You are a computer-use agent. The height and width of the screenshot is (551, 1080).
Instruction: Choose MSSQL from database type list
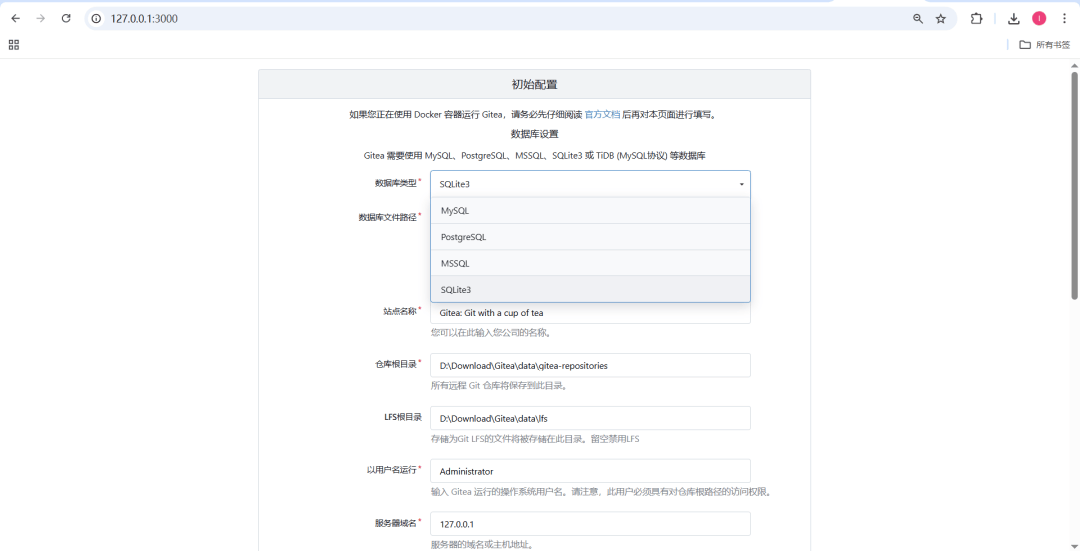coord(590,263)
